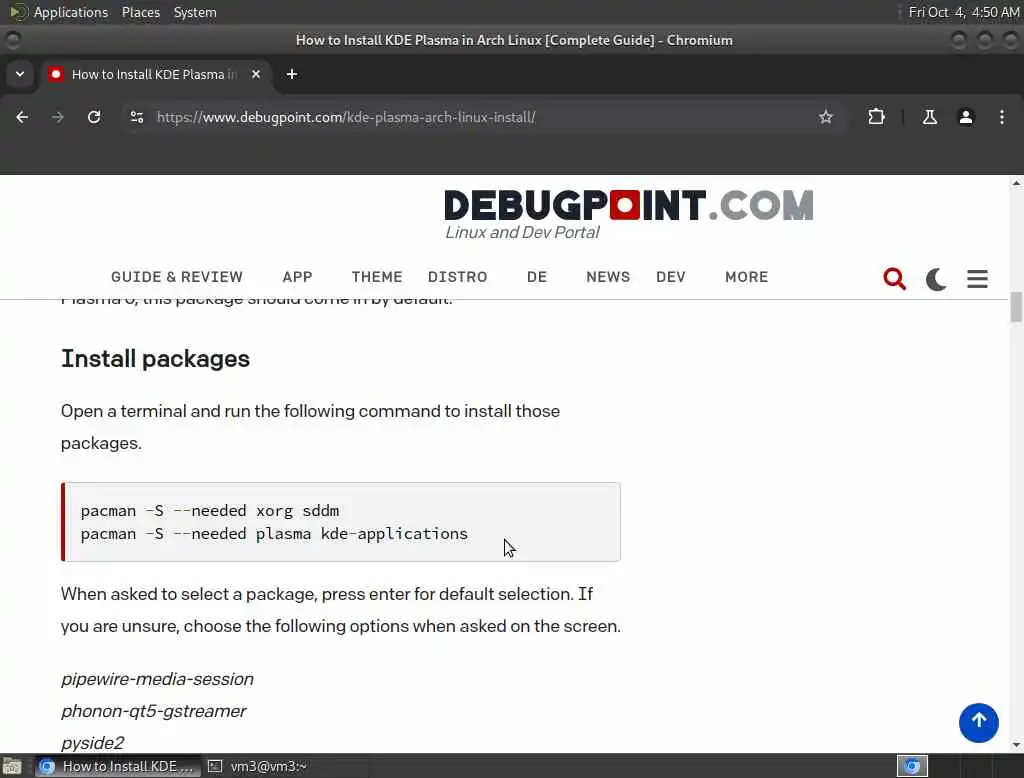Click the Chromium tray icon in bottom panel
Image resolution: width=1024 pixels, height=778 pixels.
click(912, 766)
